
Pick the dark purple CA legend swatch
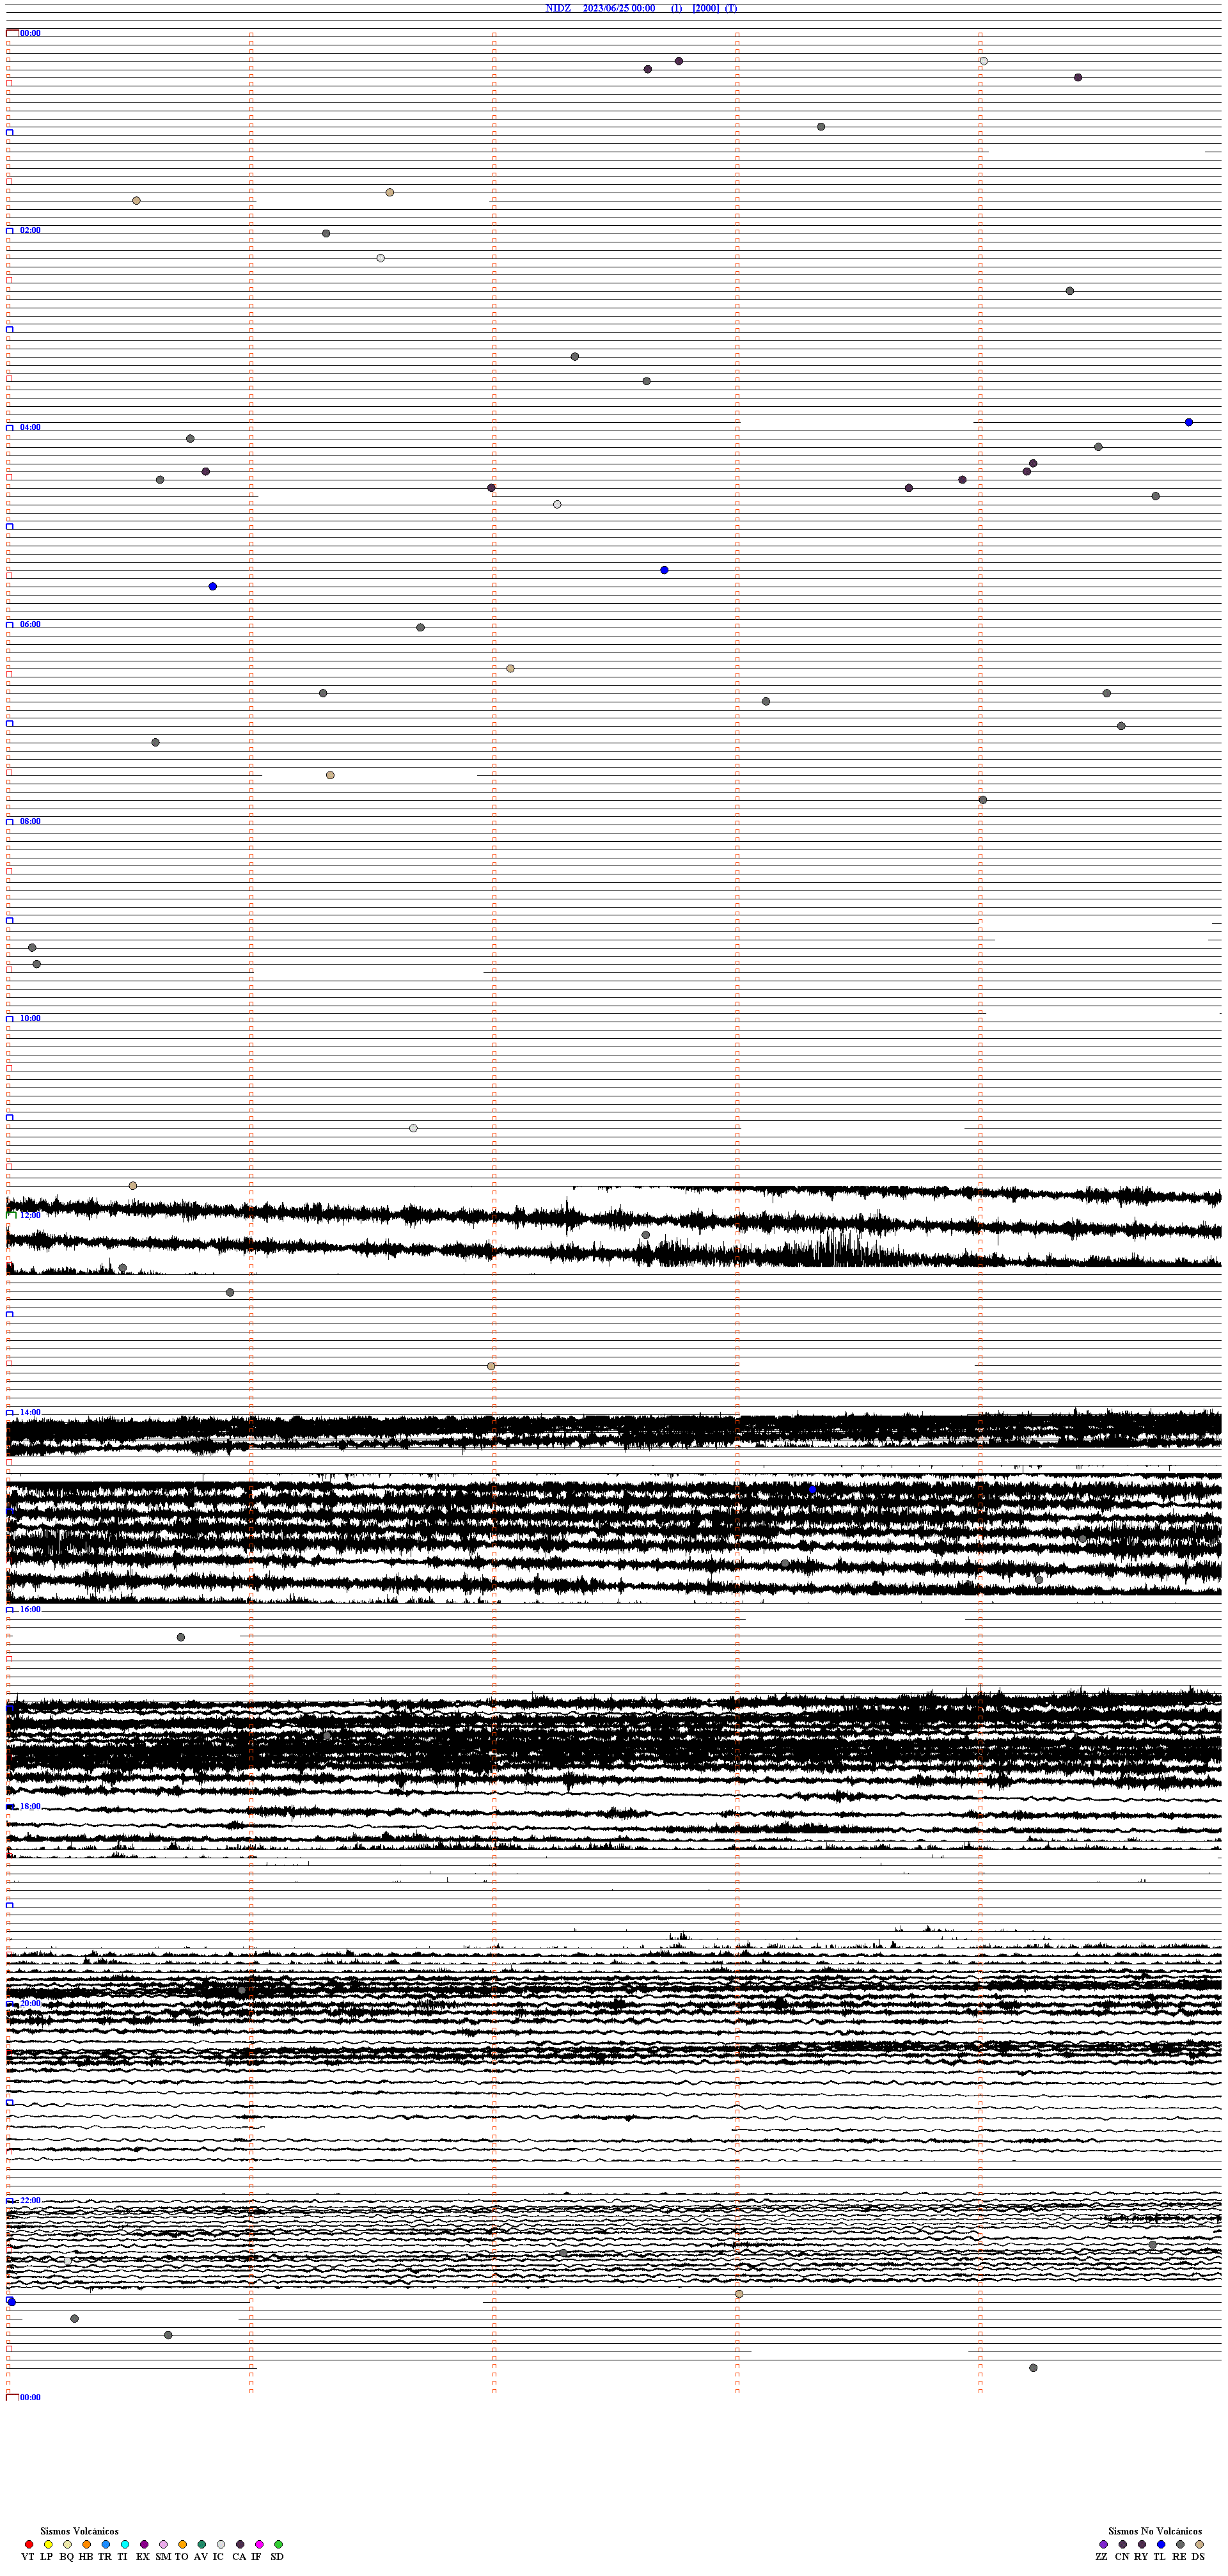(x=240, y=2544)
